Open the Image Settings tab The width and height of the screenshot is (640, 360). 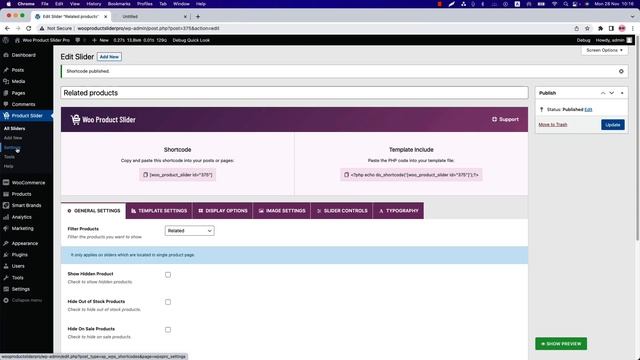[282, 211]
